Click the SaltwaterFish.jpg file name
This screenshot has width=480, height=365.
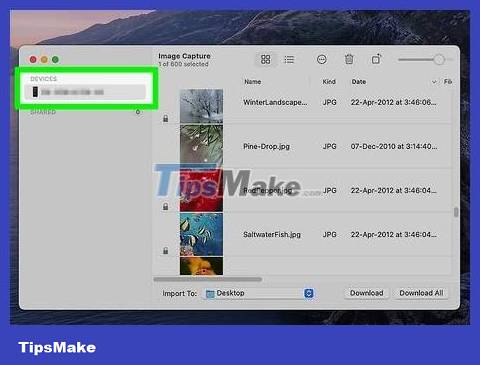coord(272,235)
